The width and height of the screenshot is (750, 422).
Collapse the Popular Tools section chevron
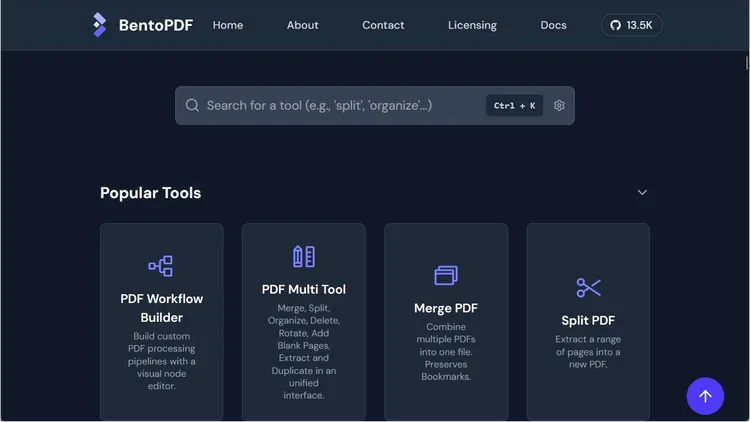[642, 192]
